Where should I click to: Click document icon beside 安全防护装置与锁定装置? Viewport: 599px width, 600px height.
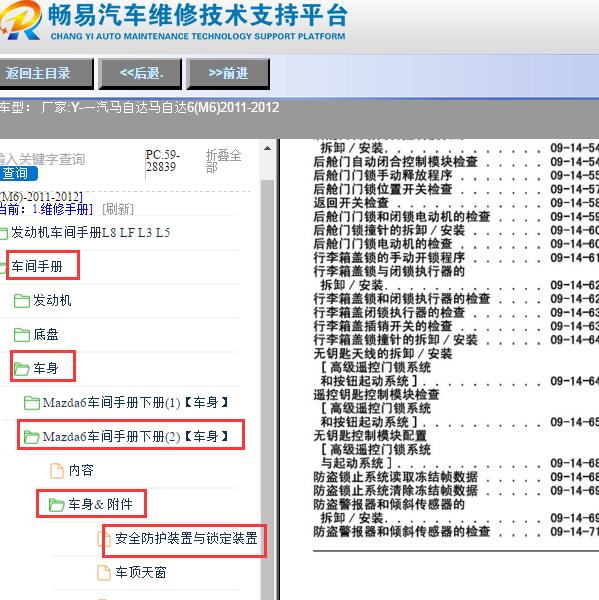(x=104, y=539)
